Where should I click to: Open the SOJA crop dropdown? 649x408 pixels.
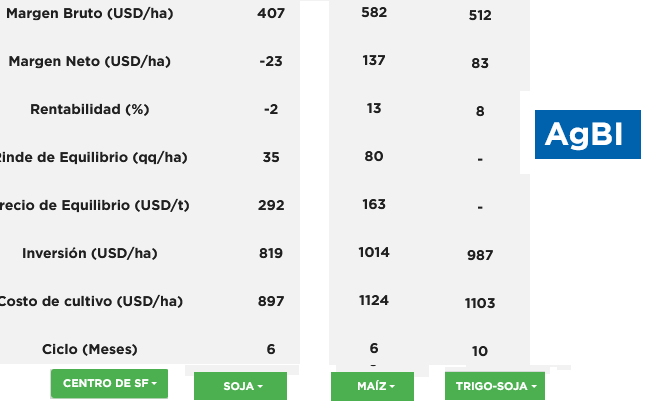[240, 386]
